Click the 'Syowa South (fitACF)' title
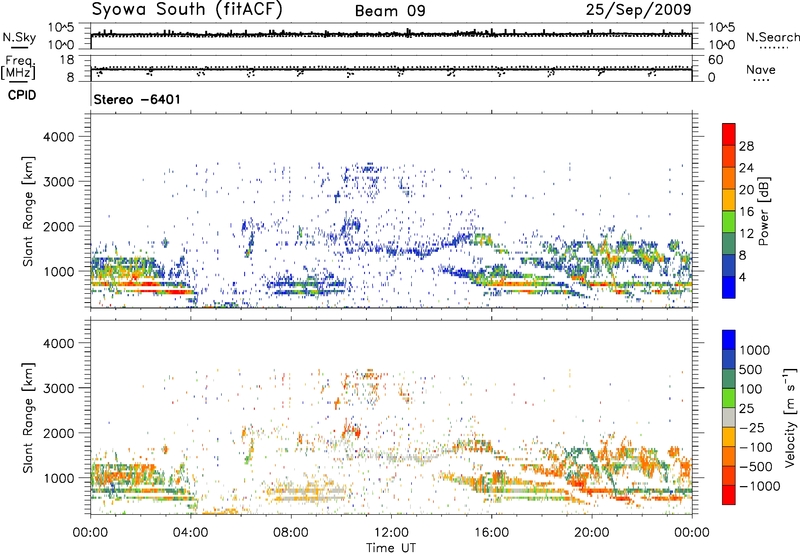The image size is (800, 554). (x=187, y=9)
